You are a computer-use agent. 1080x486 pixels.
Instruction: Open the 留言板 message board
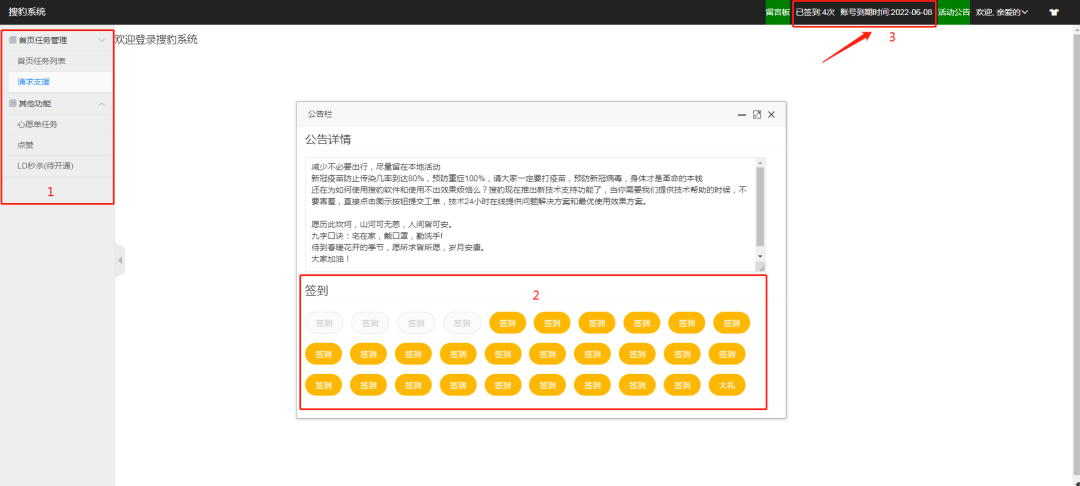coord(778,12)
